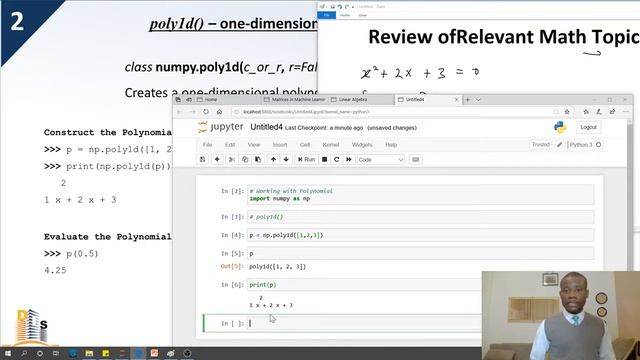Viewport: 640px width, 360px height.
Task: Open the Jupyter Kernel menu
Action: (331, 145)
